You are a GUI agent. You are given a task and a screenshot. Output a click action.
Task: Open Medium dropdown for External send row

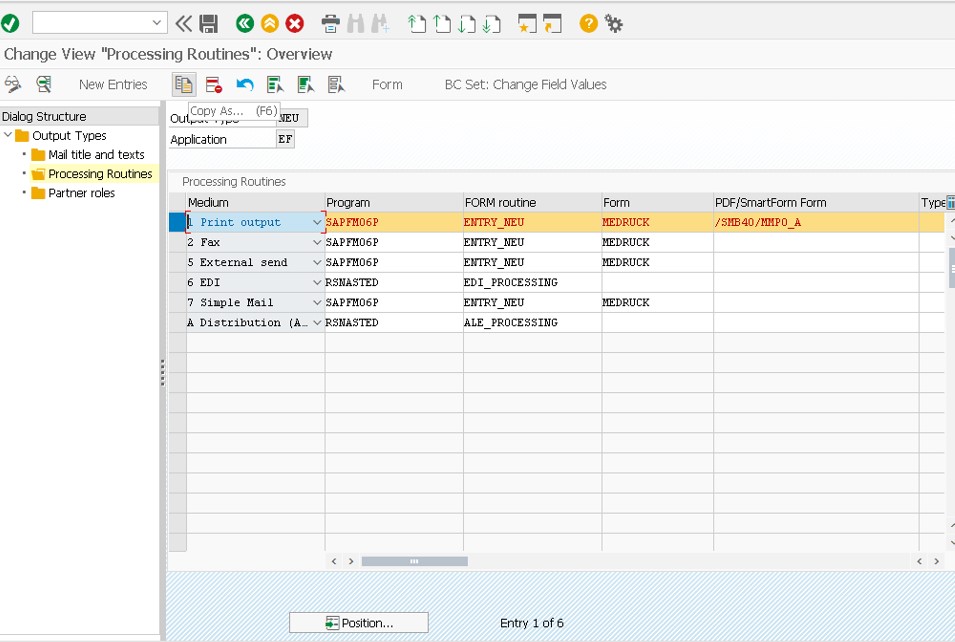(x=317, y=263)
